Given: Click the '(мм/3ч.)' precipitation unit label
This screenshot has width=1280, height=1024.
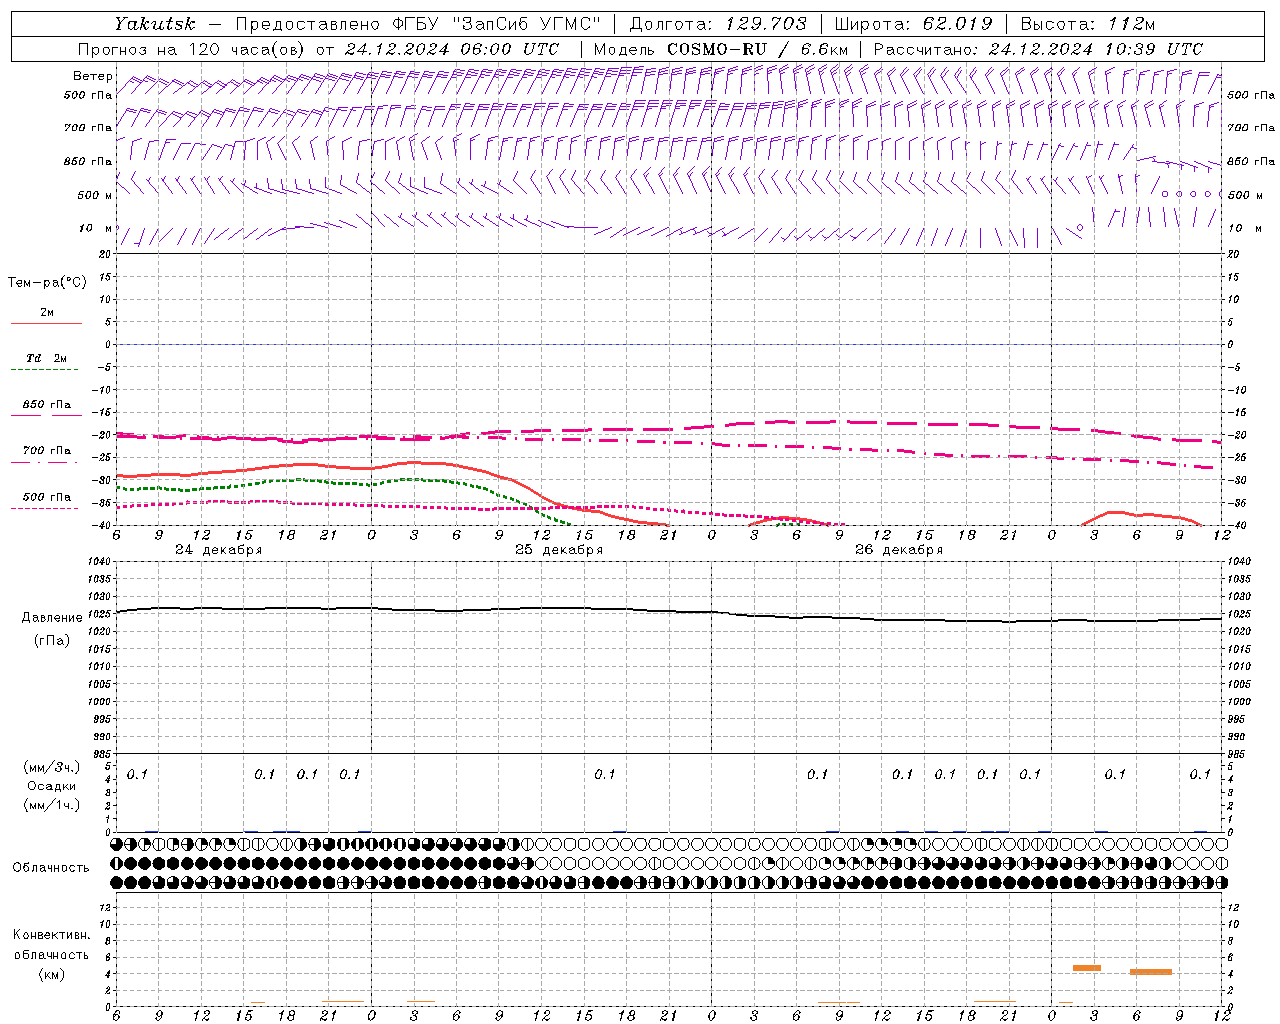Looking at the screenshot, I should point(52,767).
